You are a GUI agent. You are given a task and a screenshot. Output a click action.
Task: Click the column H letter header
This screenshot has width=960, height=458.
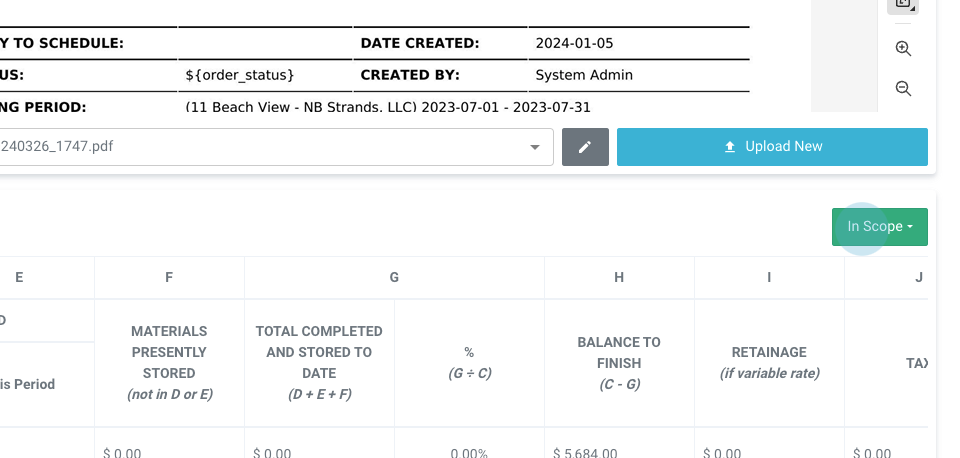pos(619,278)
